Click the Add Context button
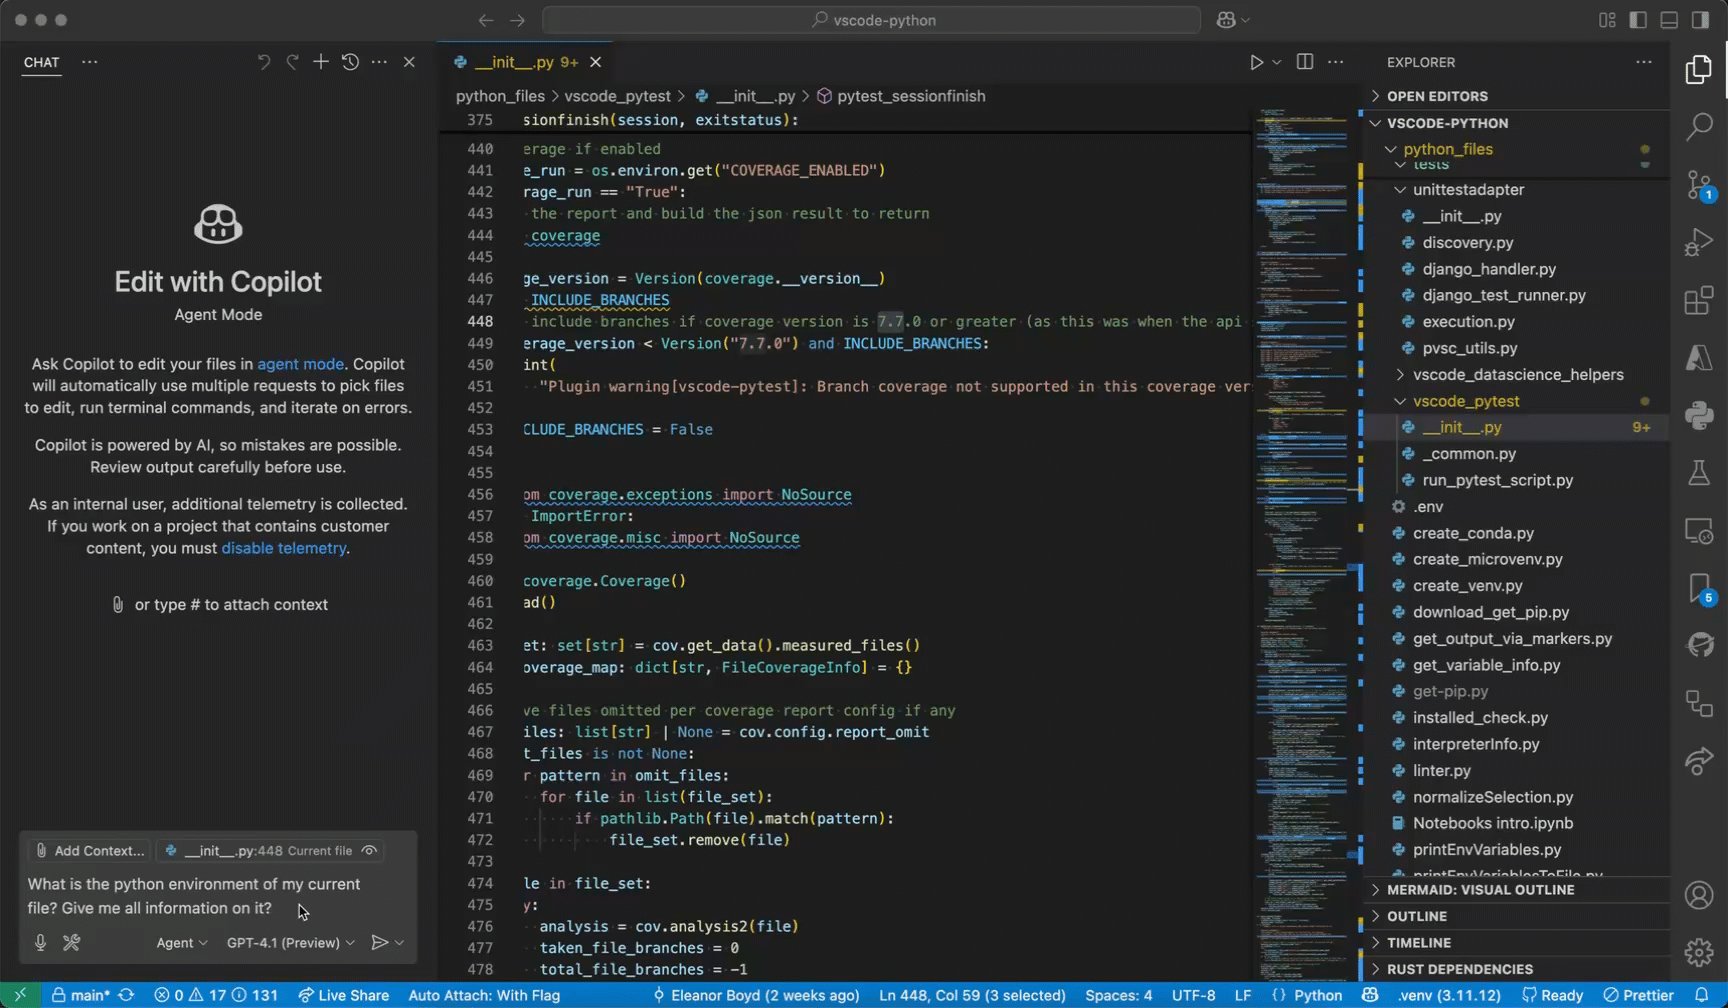 [x=90, y=850]
